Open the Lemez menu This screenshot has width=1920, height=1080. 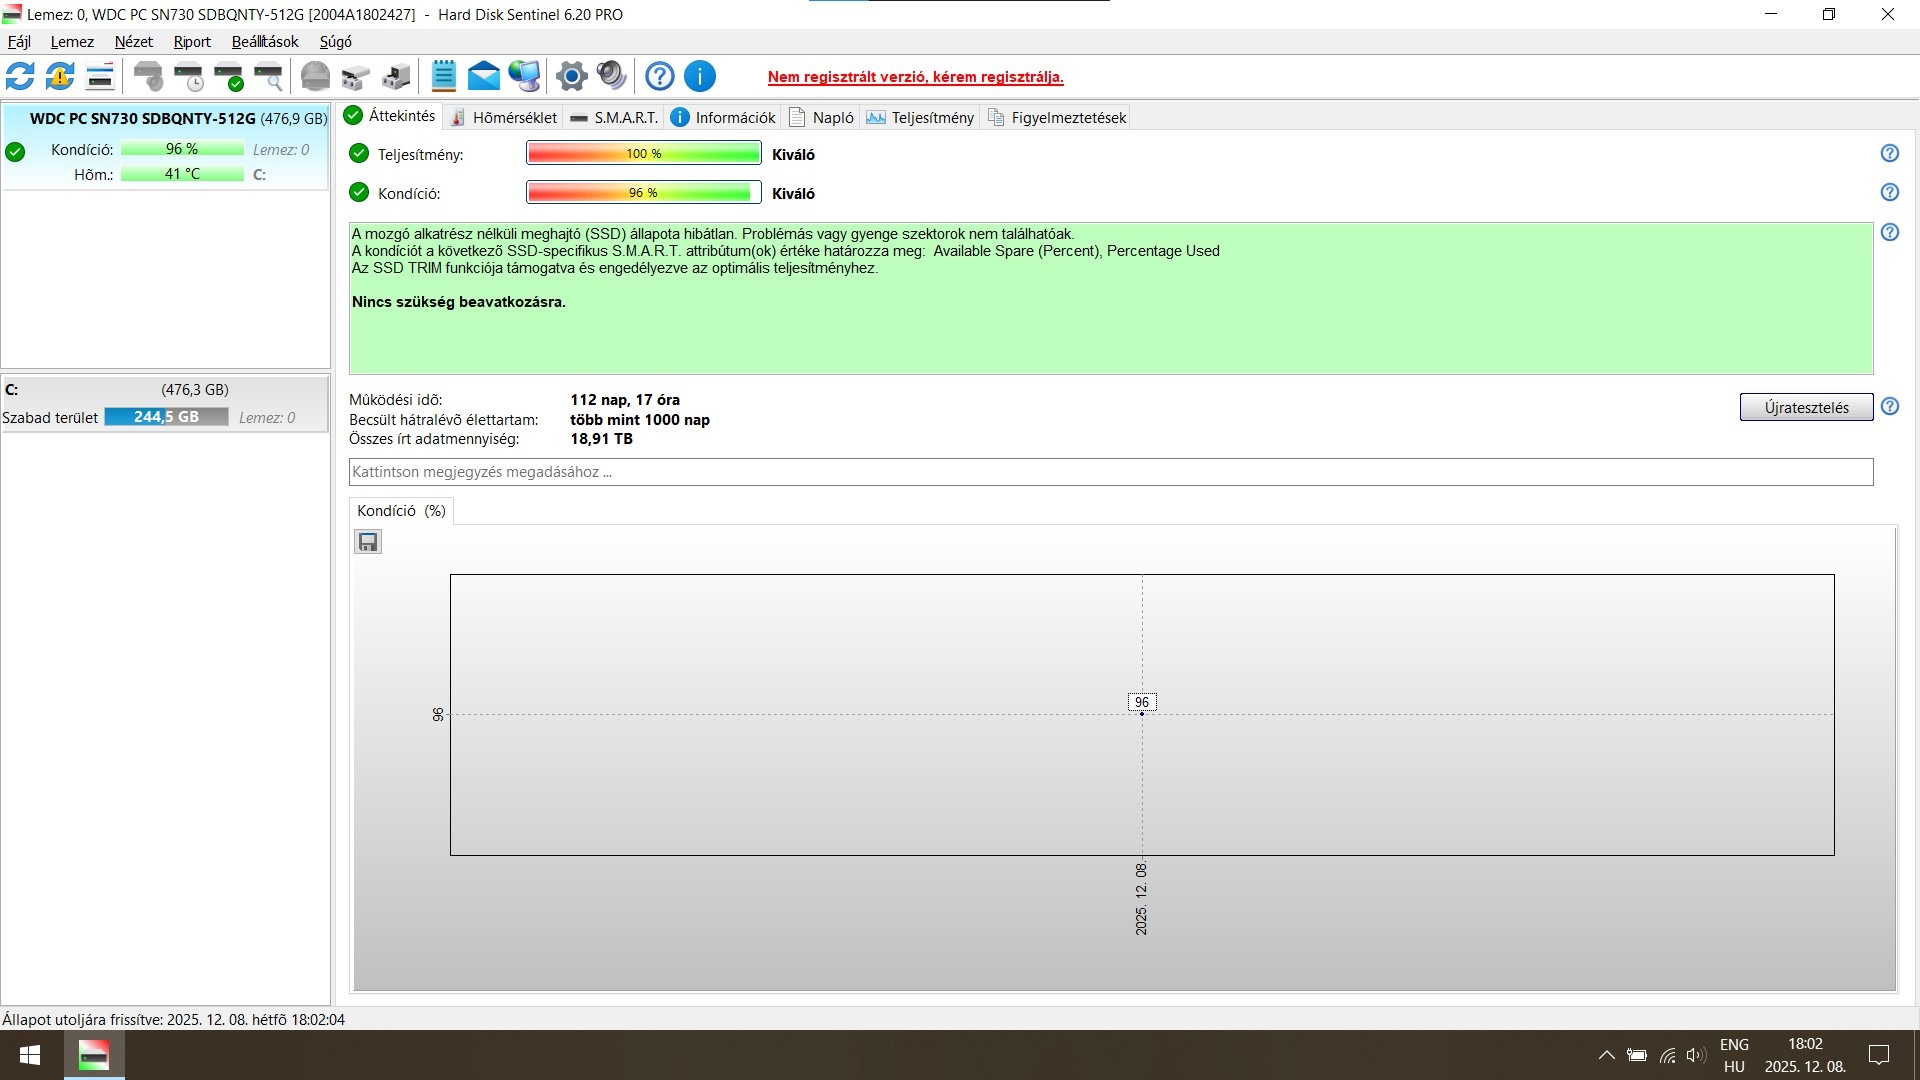pos(72,42)
